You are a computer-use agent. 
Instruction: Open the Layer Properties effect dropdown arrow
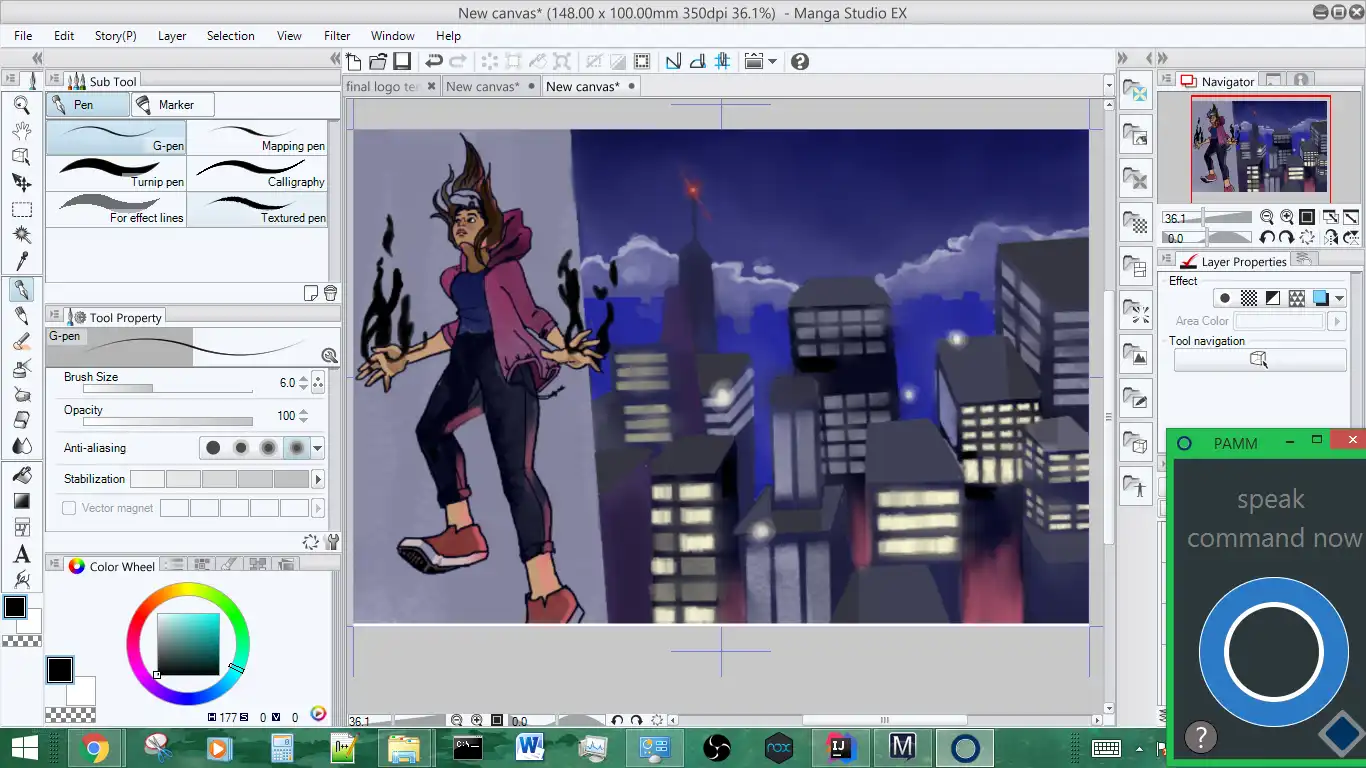click(x=1339, y=298)
